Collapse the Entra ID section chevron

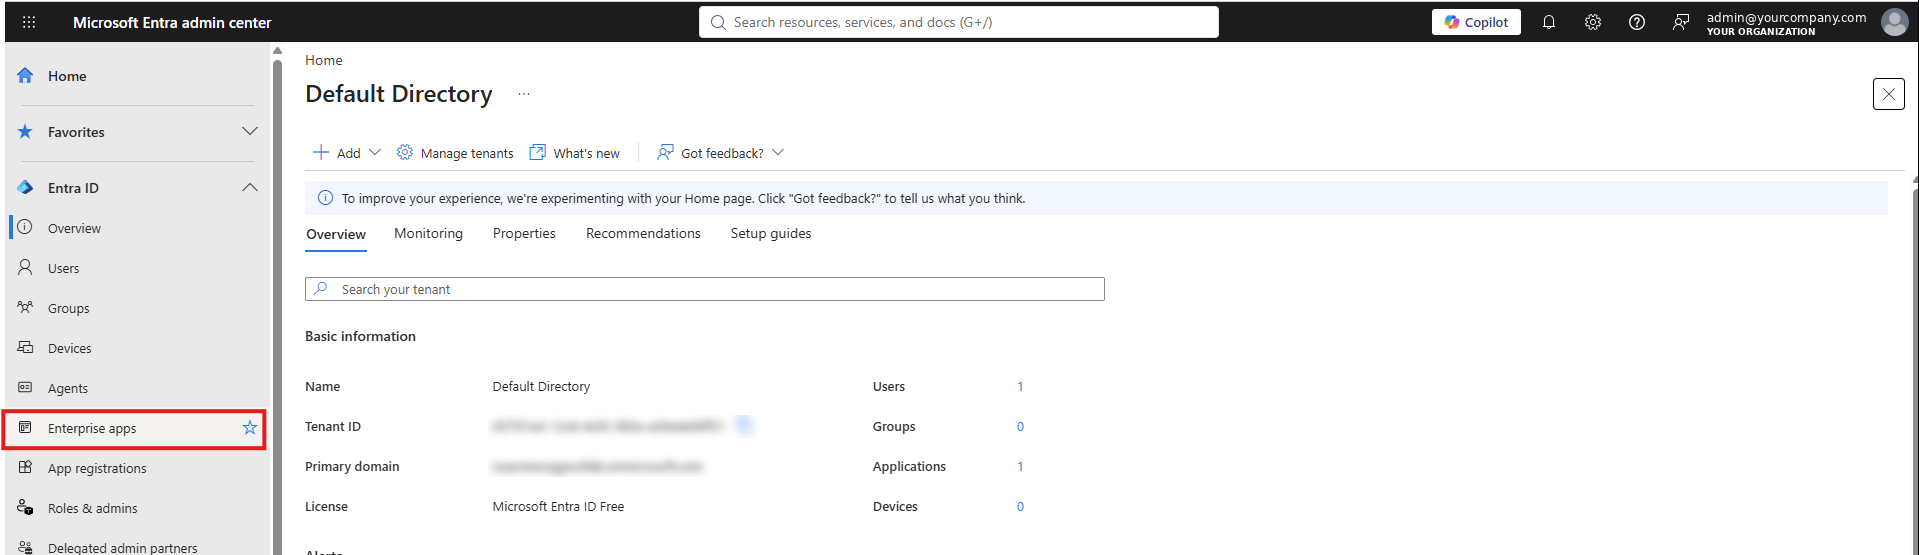click(250, 187)
